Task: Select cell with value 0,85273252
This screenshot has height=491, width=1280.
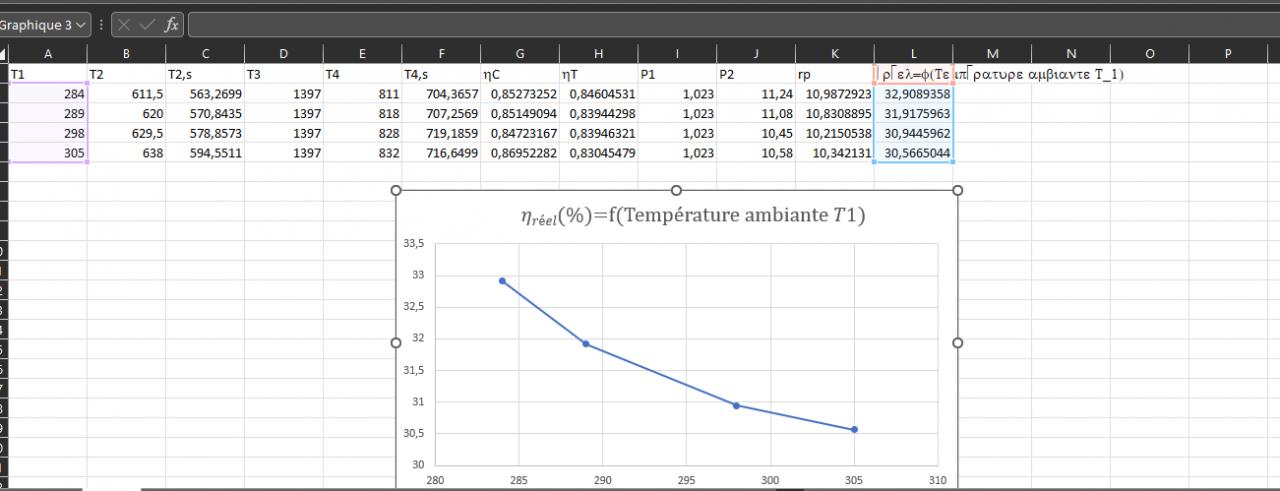Action: (x=520, y=94)
